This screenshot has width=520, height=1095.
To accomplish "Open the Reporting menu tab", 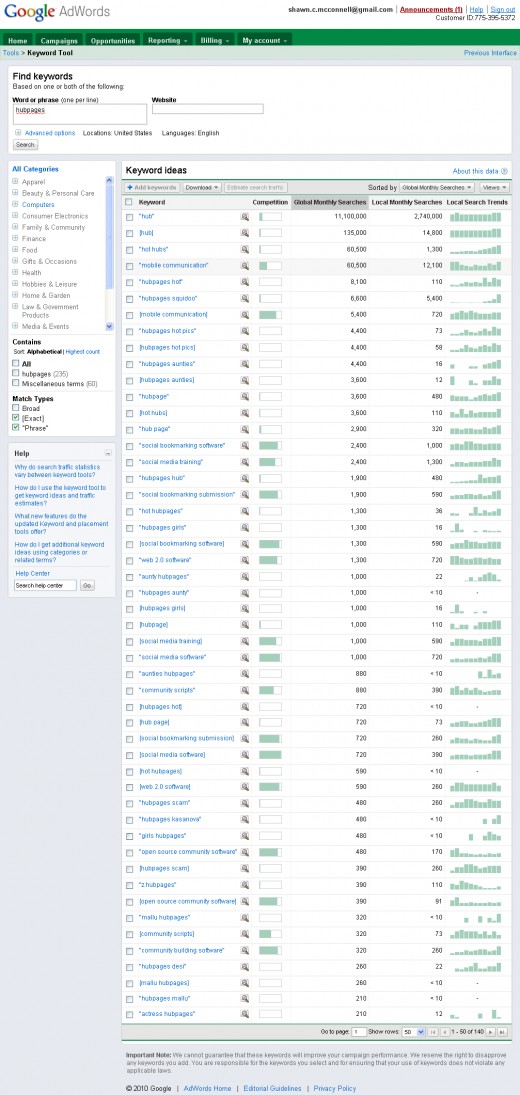I will click(x=167, y=41).
